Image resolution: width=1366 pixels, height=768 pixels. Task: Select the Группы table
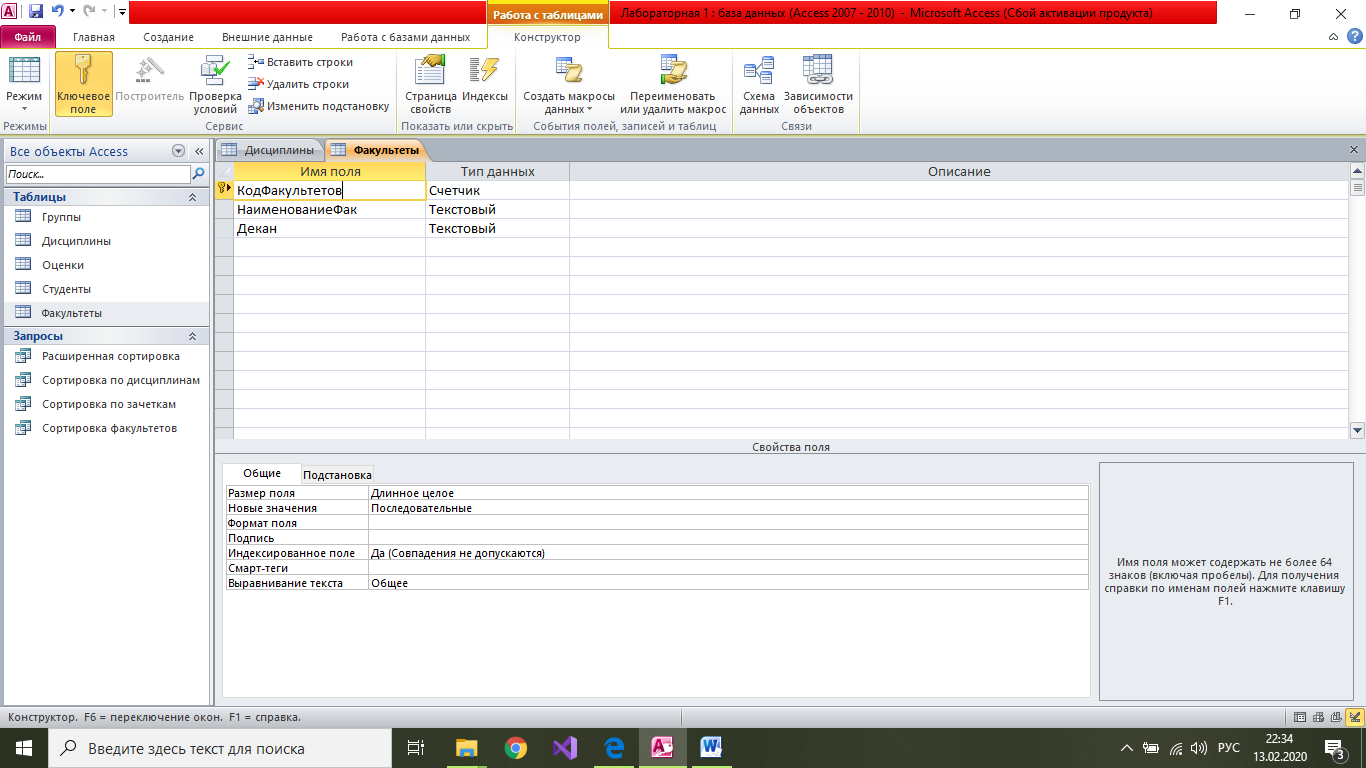[x=105, y=217]
